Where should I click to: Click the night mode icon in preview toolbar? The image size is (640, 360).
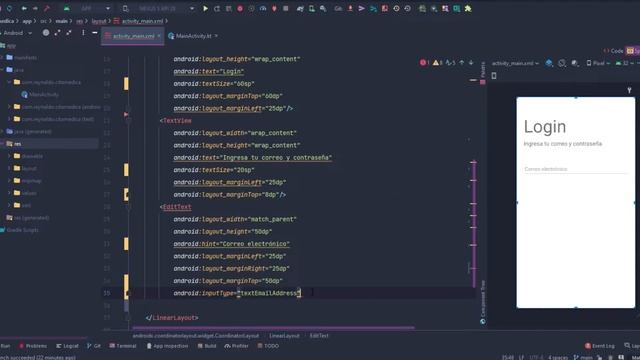click(x=575, y=63)
